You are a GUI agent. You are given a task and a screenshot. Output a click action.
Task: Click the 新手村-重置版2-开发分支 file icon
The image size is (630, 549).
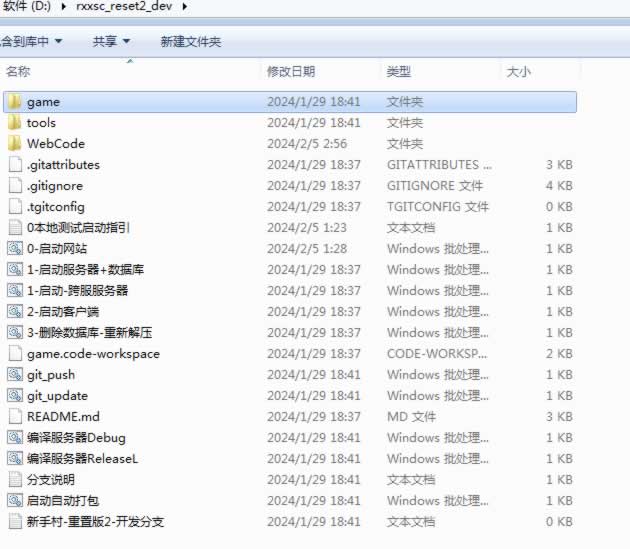coord(15,521)
